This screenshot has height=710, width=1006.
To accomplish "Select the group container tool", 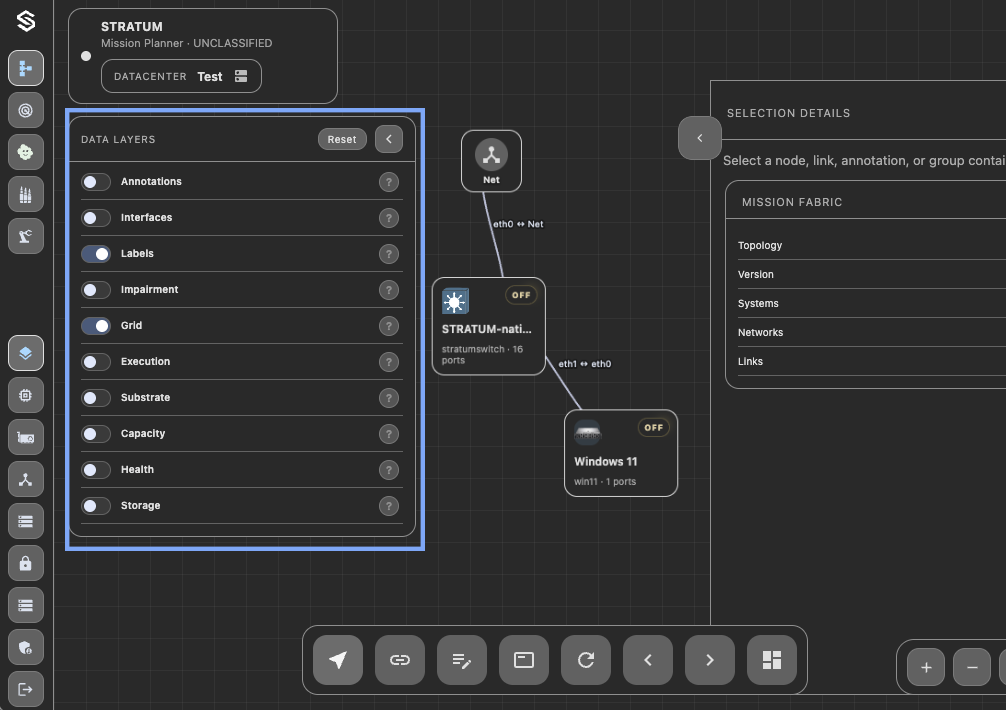I will point(524,660).
